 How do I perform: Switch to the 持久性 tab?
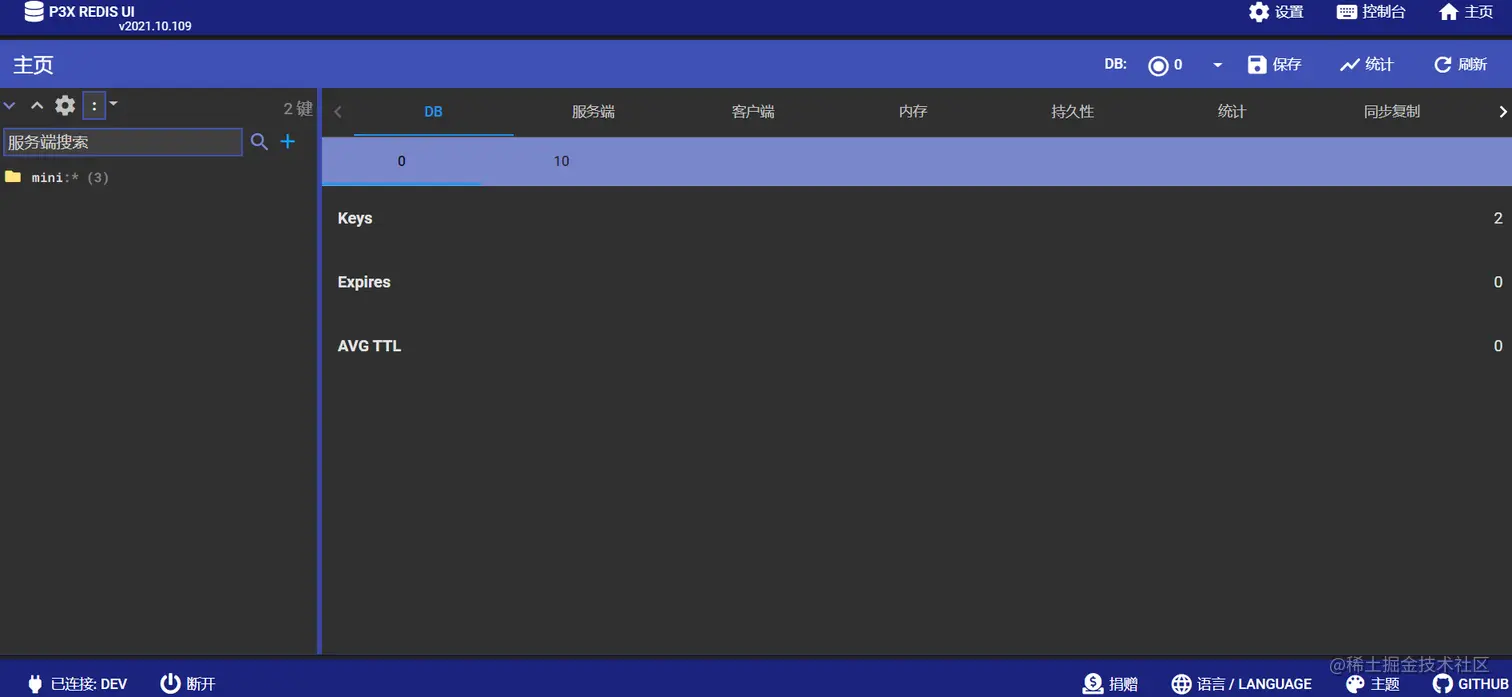[x=1073, y=112]
